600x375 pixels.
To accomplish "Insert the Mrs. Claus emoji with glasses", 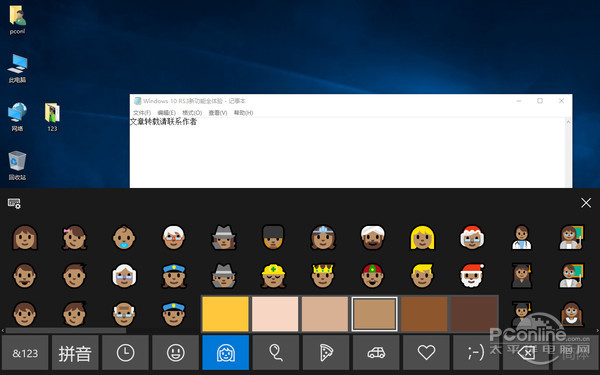I will click(472, 238).
